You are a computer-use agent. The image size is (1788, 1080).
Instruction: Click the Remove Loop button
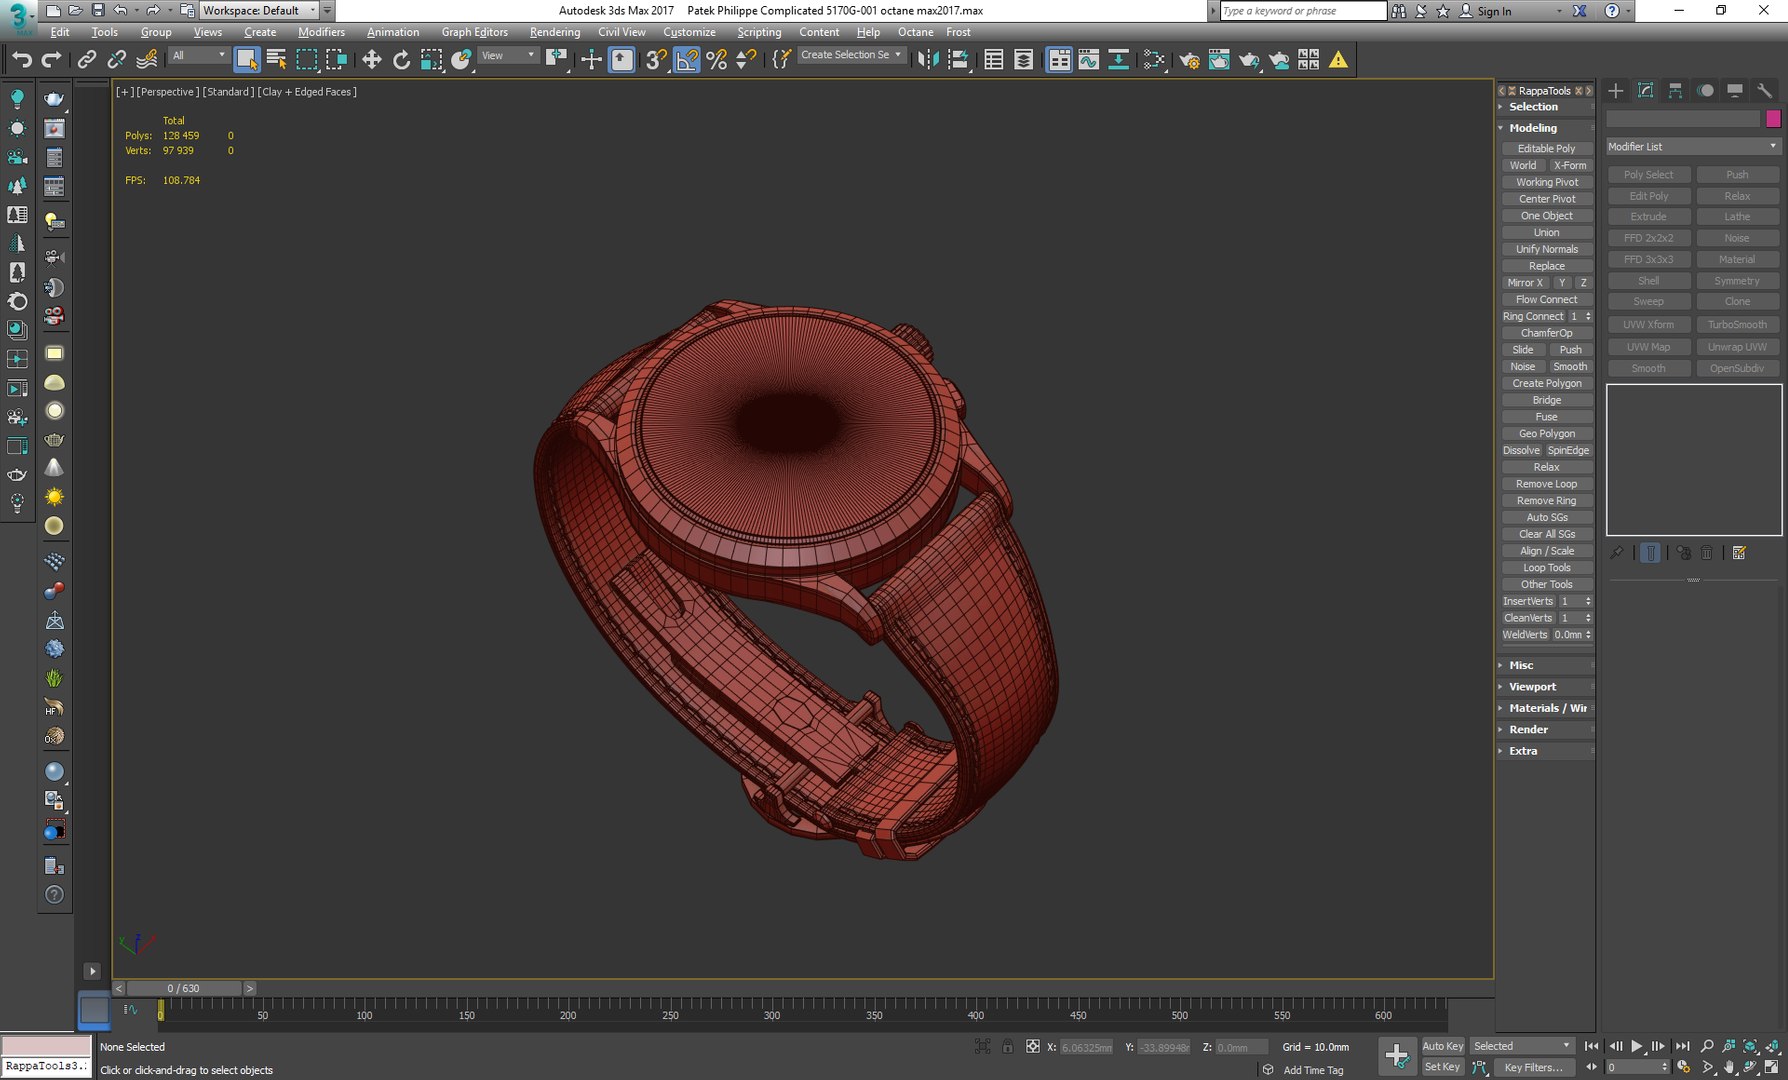point(1547,484)
